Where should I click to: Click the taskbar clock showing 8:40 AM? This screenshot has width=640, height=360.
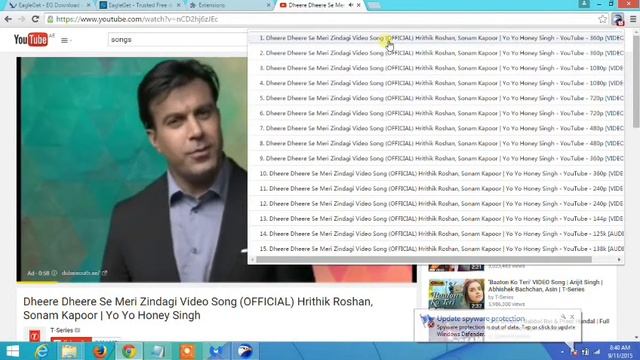620,351
